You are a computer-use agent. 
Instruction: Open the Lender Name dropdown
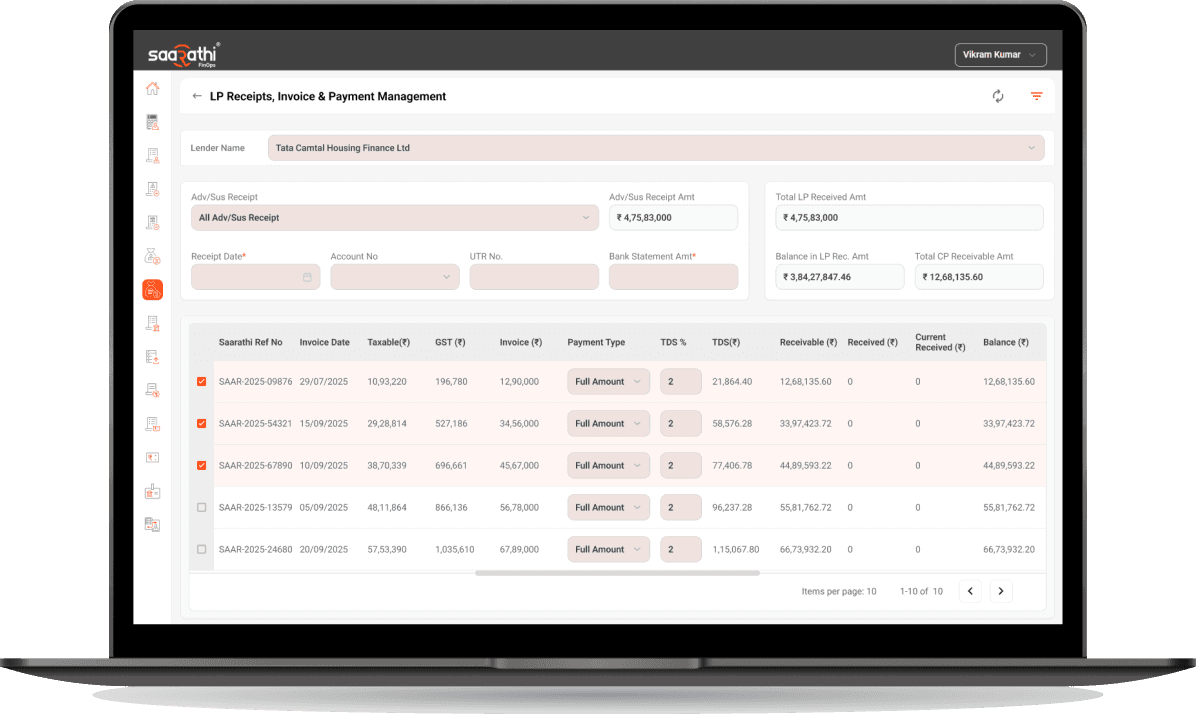(x=1030, y=147)
